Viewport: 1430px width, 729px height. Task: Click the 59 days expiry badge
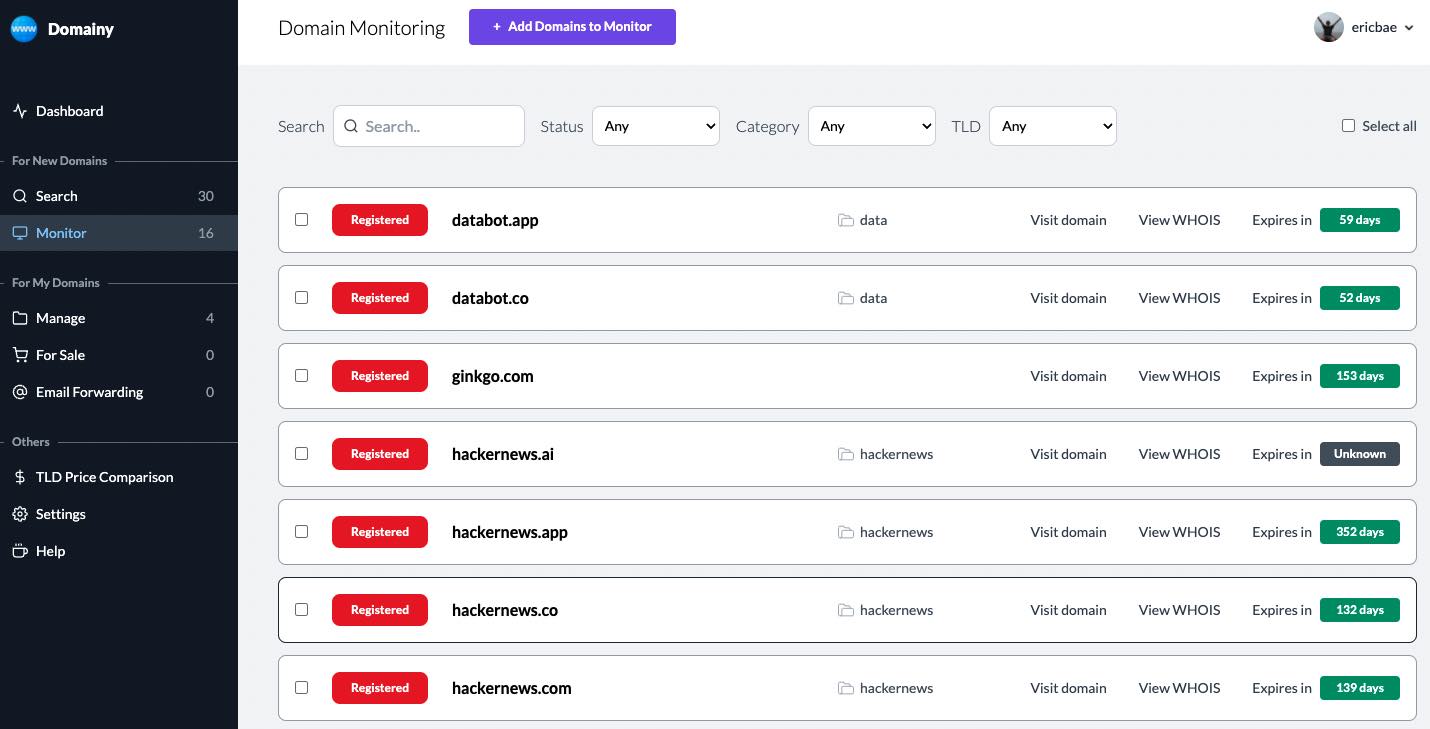point(1360,220)
